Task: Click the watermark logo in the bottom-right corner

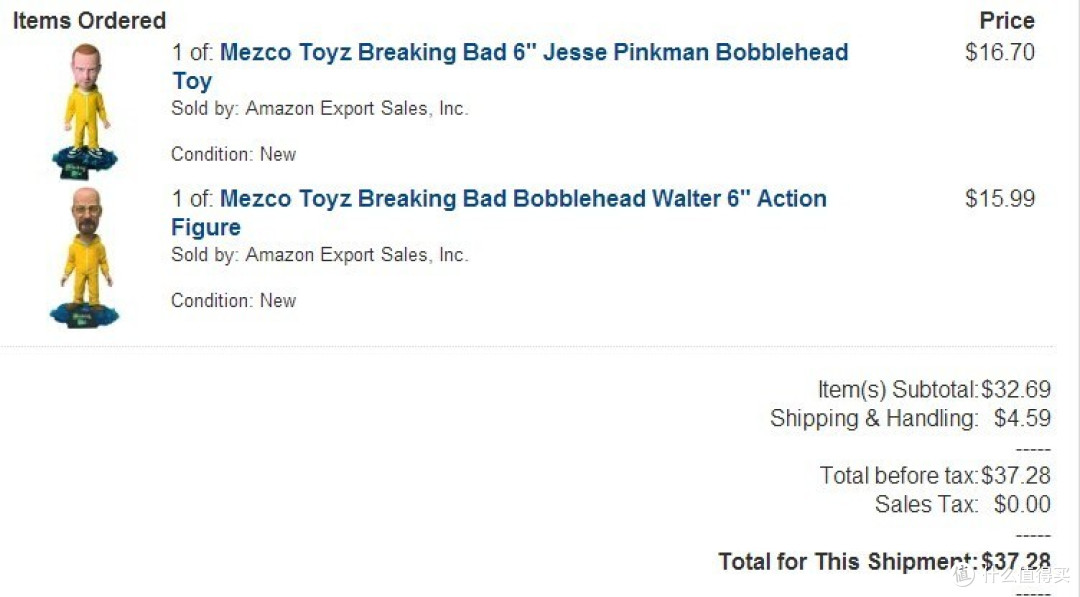Action: 1011,573
